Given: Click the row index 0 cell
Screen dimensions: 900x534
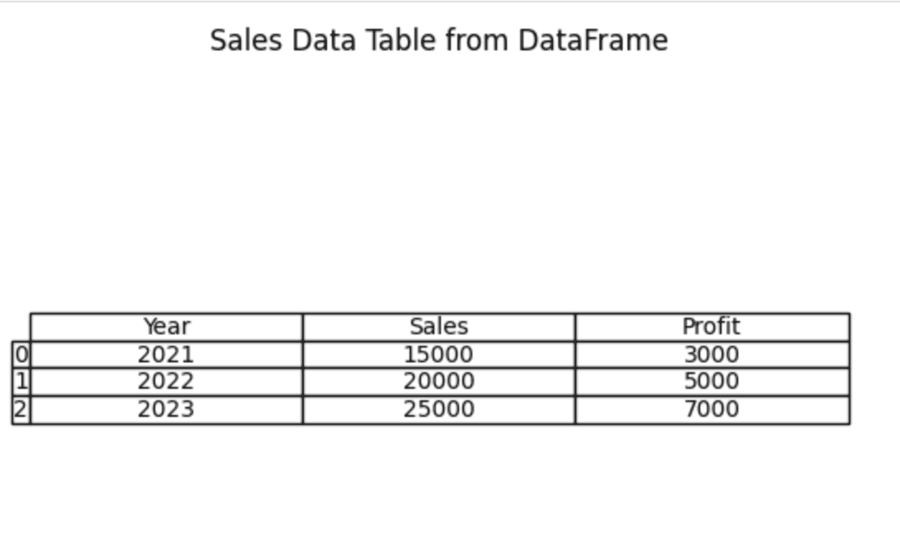Looking at the screenshot, I should [x=21, y=355].
